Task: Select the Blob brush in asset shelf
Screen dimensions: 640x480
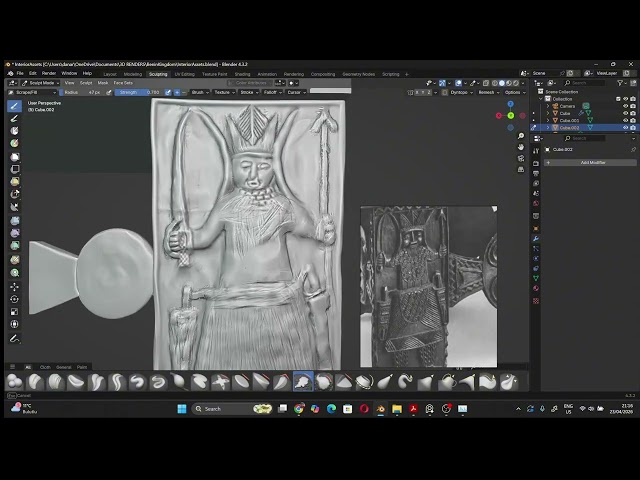Action: [x=14, y=382]
